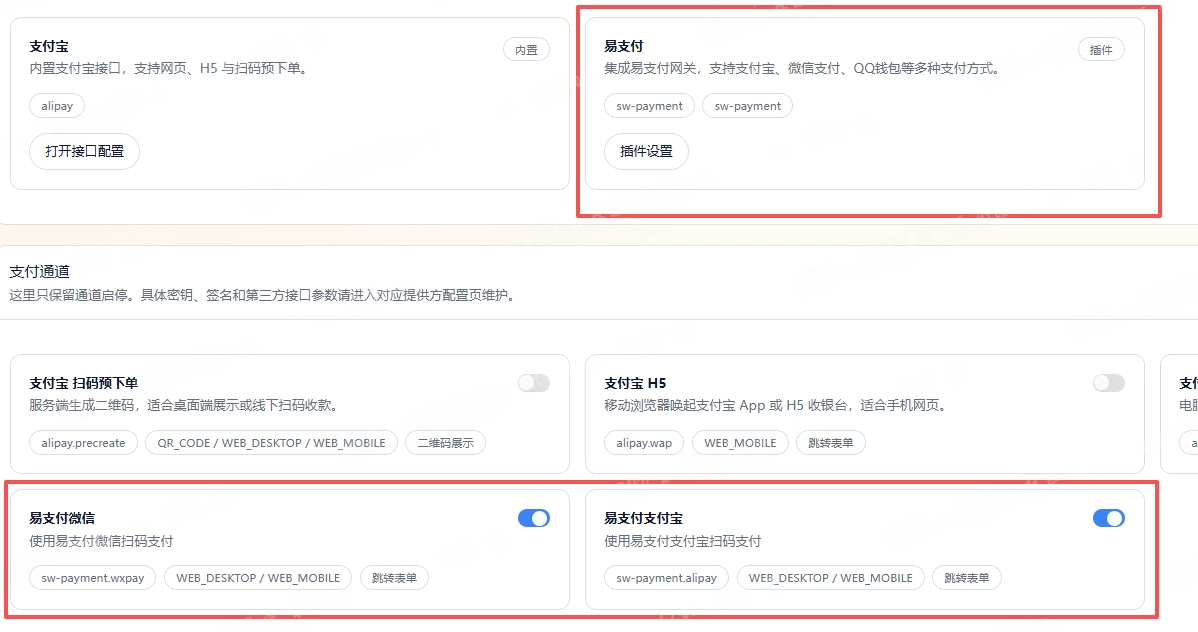
Task: Click the sw-payment.wxpay tag
Action: [x=92, y=579]
